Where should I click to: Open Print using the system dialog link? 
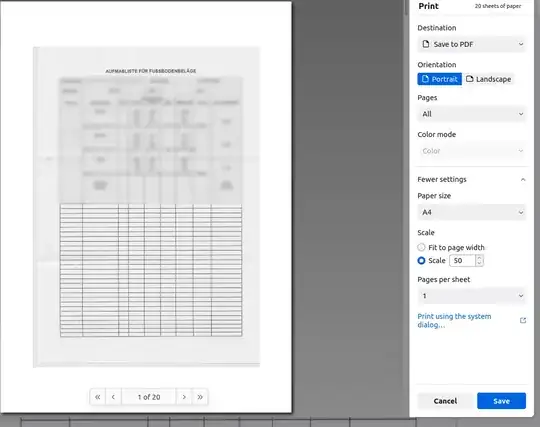[454, 320]
